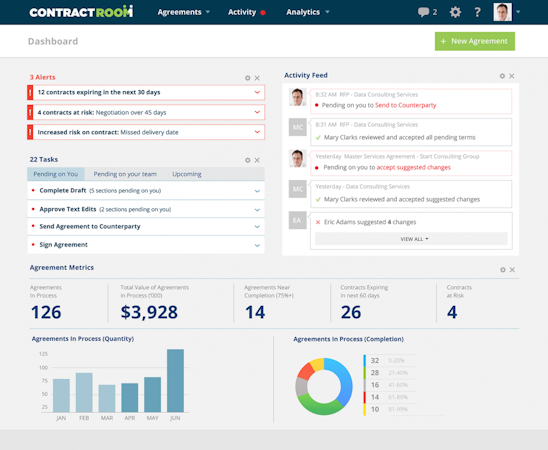
Task: Click the APR bar in the quantity chart
Action: click(130, 398)
